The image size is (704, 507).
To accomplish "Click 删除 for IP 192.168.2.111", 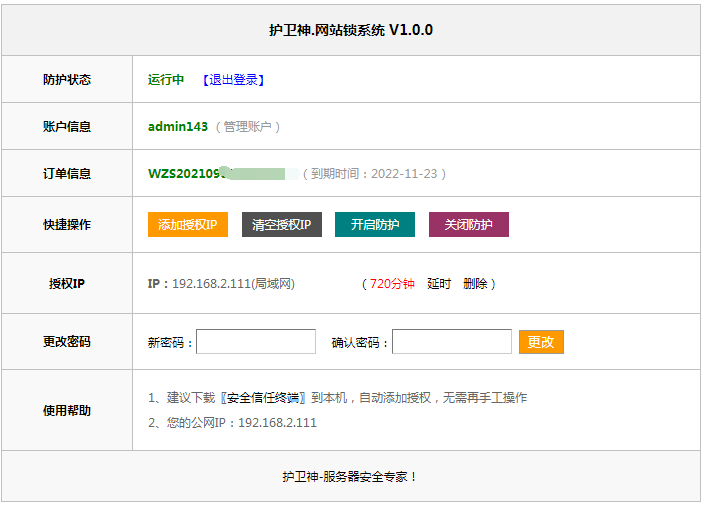I will pos(475,284).
